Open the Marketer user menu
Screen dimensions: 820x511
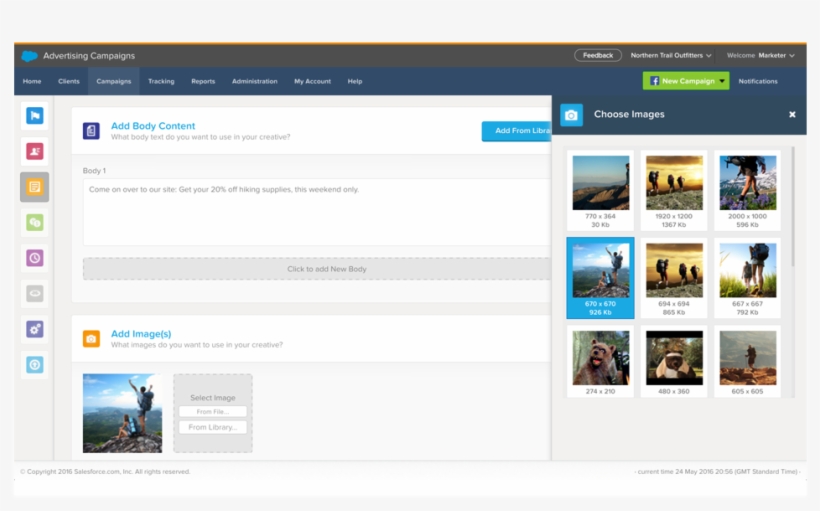(777, 55)
